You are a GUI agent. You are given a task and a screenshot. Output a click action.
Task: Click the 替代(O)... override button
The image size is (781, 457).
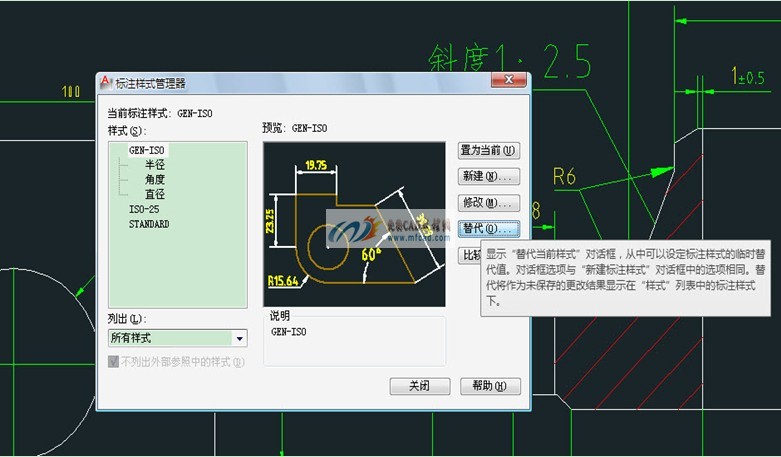coord(489,228)
